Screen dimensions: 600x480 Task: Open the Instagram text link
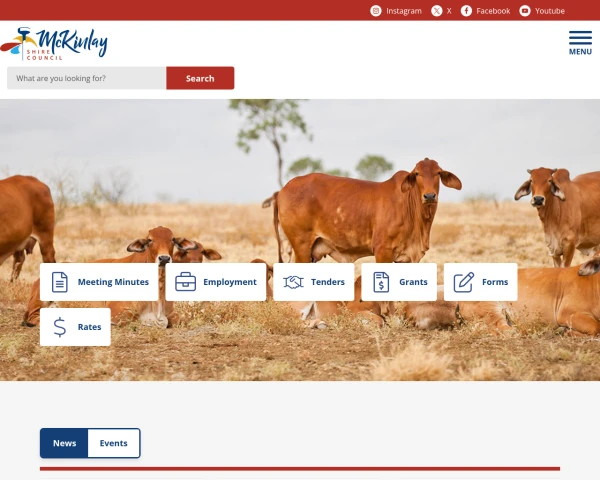404,11
